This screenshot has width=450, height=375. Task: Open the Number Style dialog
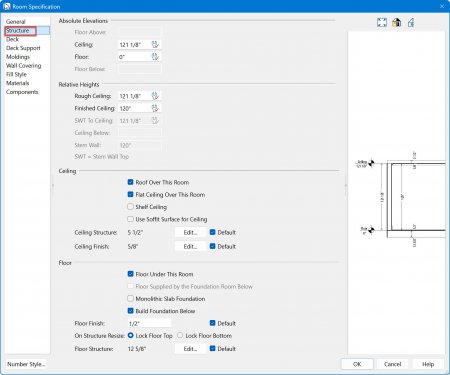coord(26,364)
